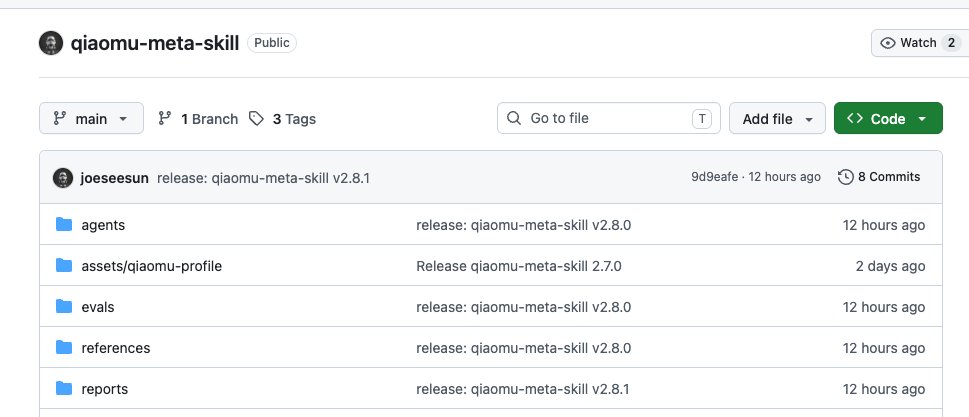Click the Public visibility badge

click(x=272, y=43)
